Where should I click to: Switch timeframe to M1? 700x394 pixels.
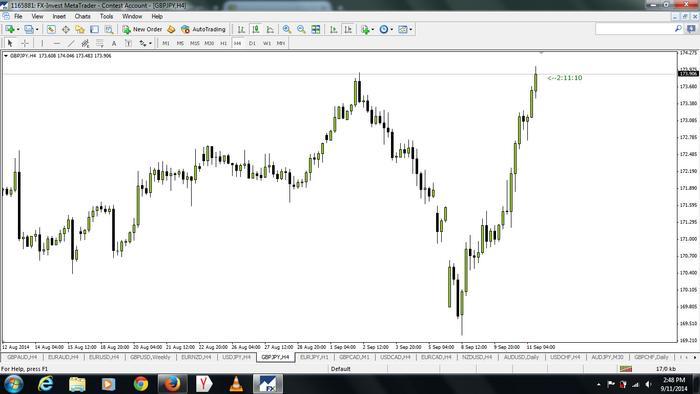point(166,43)
